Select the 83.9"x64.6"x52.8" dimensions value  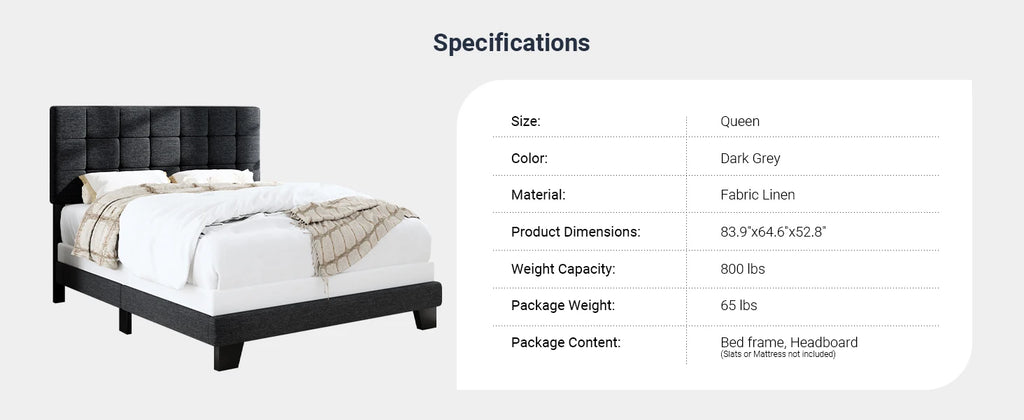coord(774,232)
